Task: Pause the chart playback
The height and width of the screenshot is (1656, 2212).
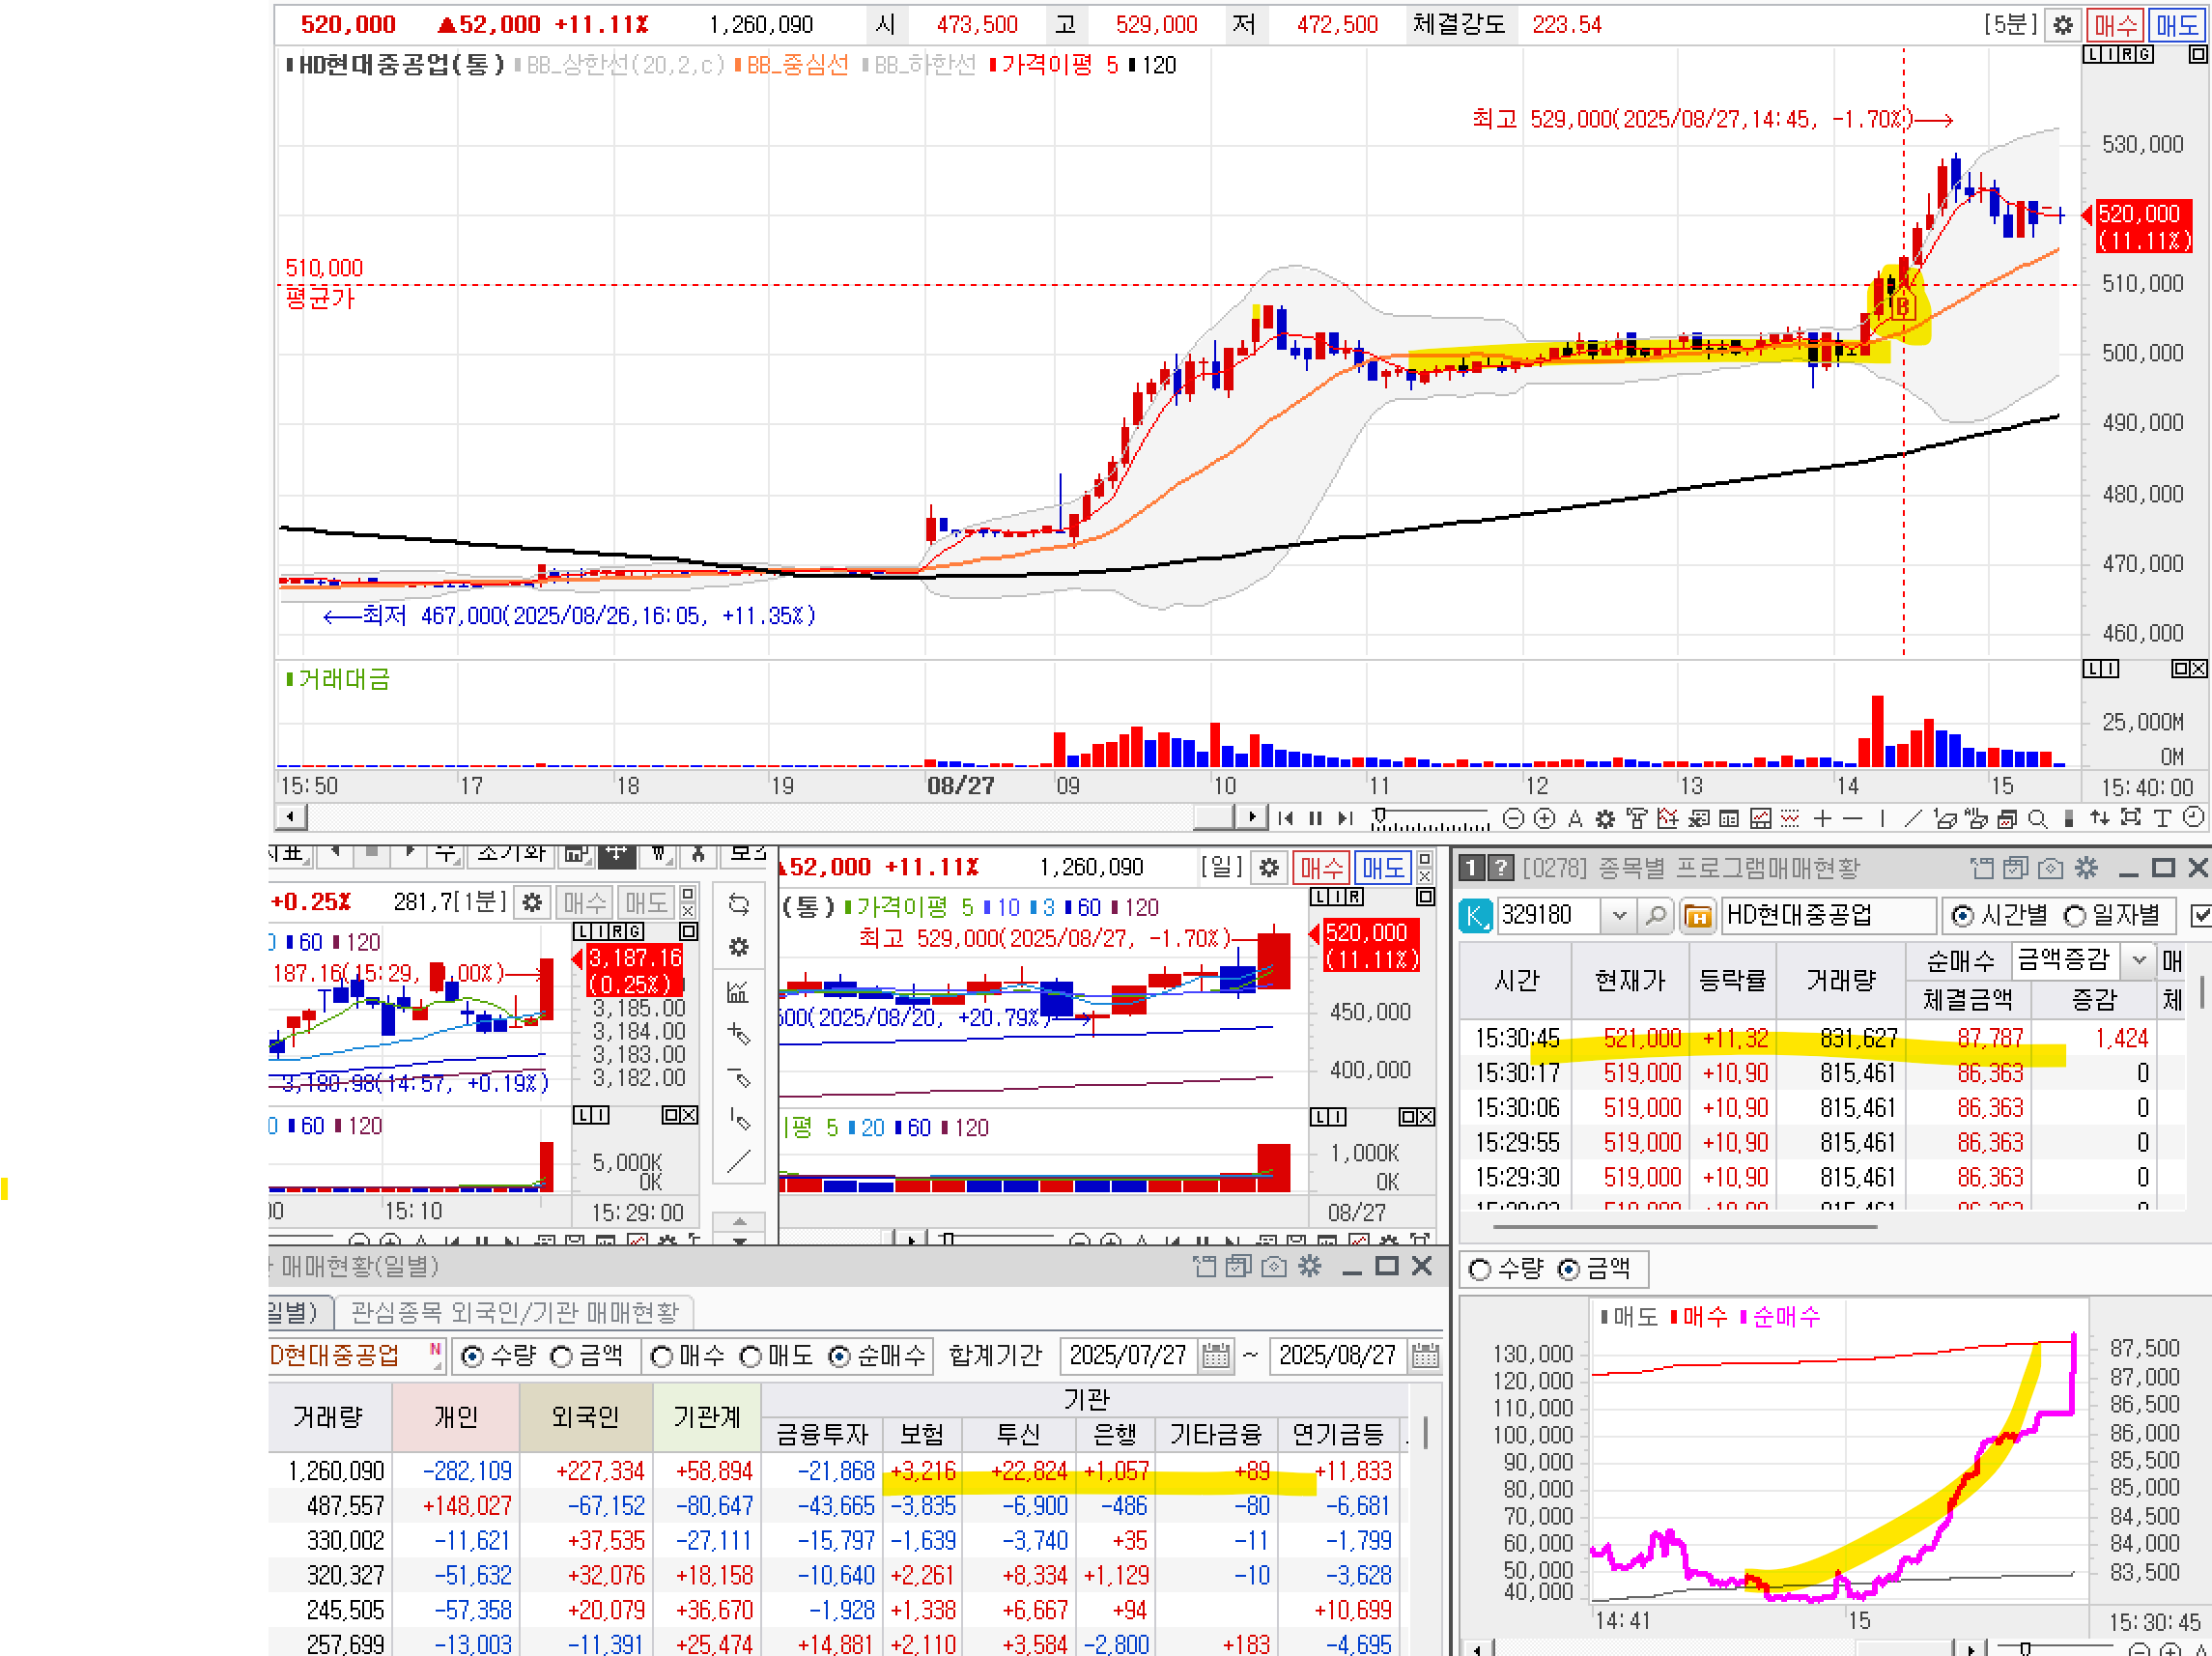Action: [1315, 819]
